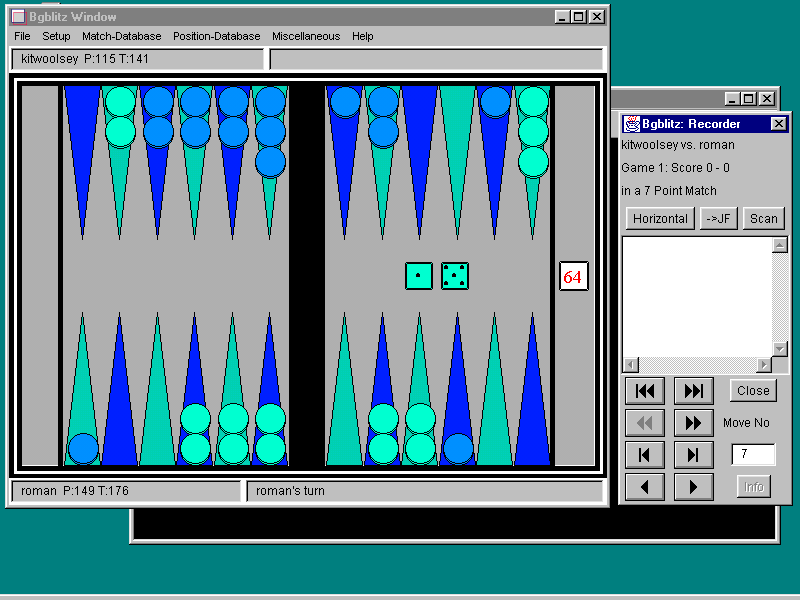The width and height of the screenshot is (800, 600).
Task: Click the doubling cube showing 64
Action: tap(573, 276)
